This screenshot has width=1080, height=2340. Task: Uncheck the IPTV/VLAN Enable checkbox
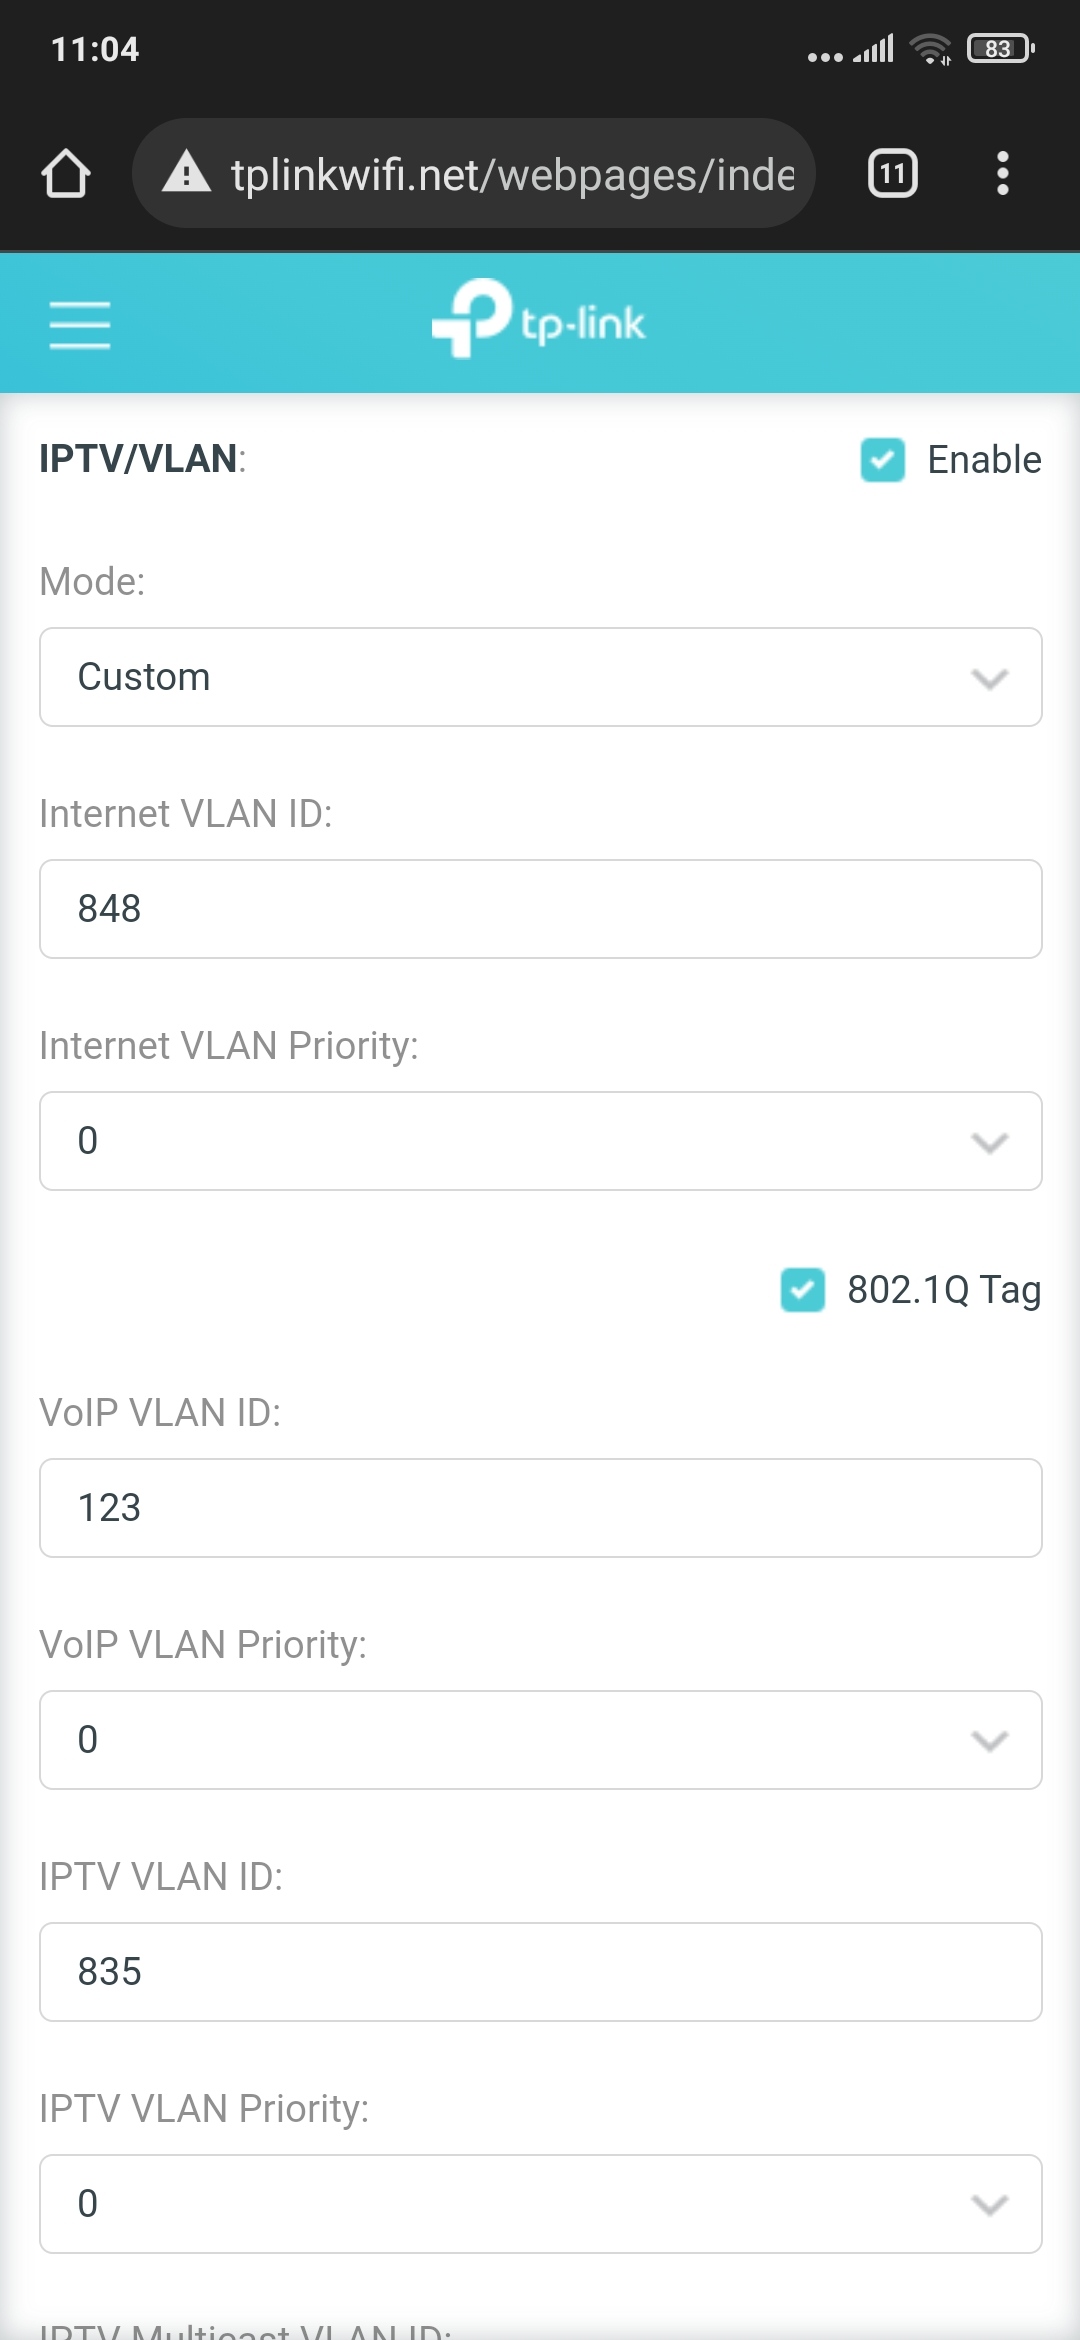pyautogui.click(x=883, y=460)
